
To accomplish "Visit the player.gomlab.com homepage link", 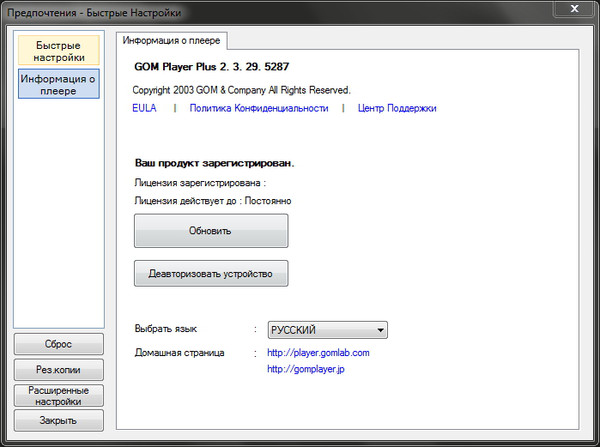I will click(x=318, y=353).
